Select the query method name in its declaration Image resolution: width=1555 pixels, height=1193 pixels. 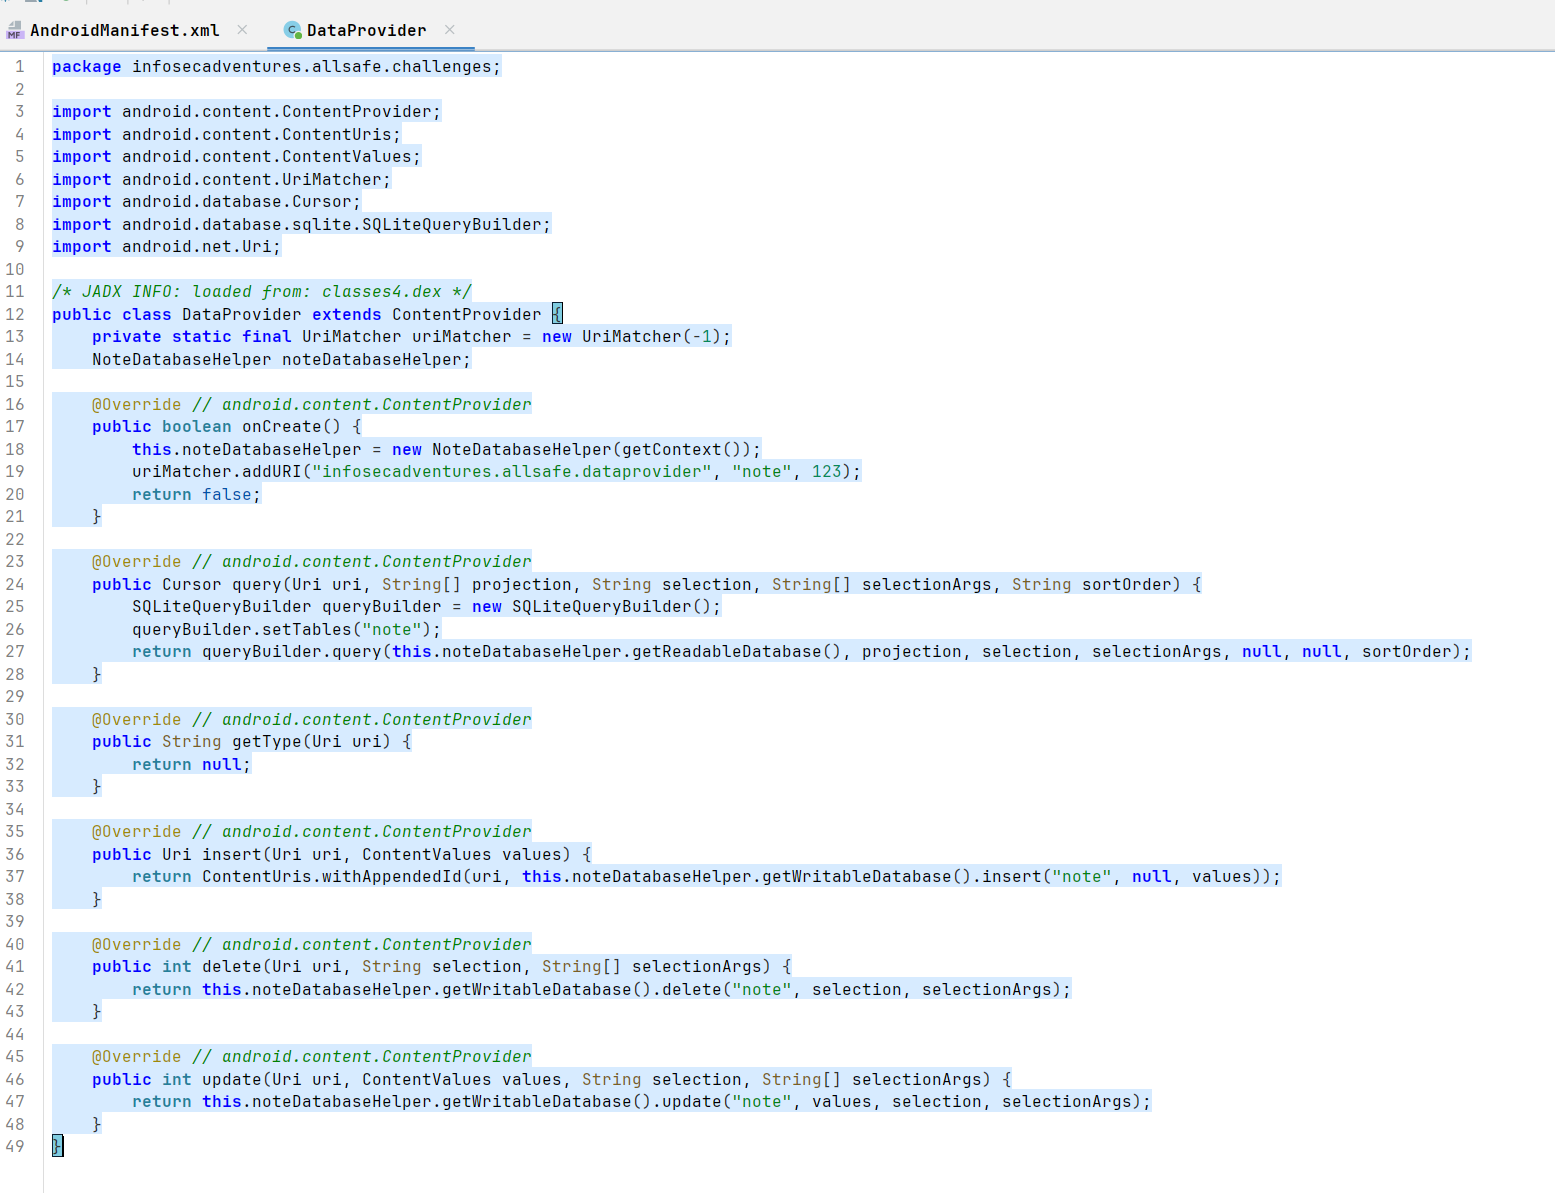[x=256, y=584]
